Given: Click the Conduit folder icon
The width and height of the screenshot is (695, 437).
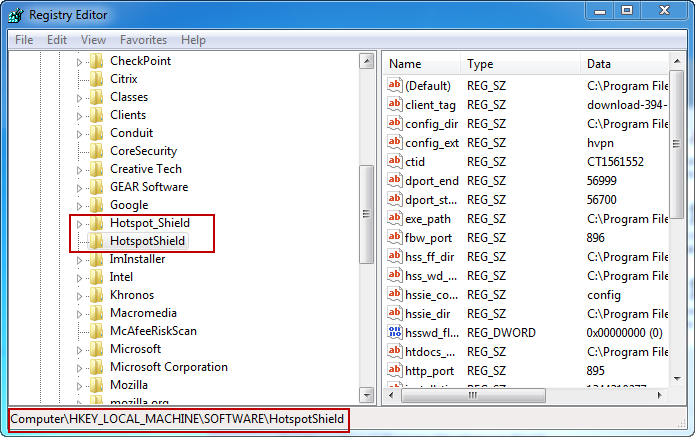Looking at the screenshot, I should pos(97,133).
